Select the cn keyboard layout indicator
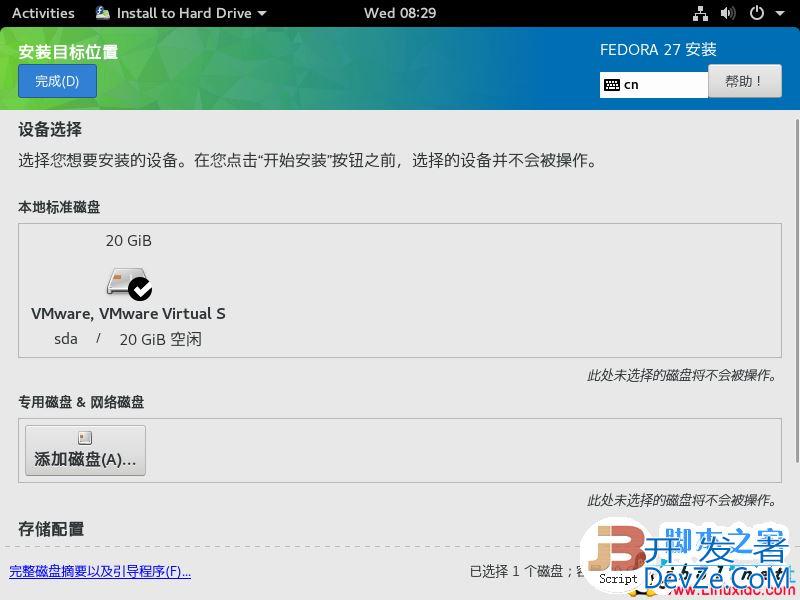 654,85
